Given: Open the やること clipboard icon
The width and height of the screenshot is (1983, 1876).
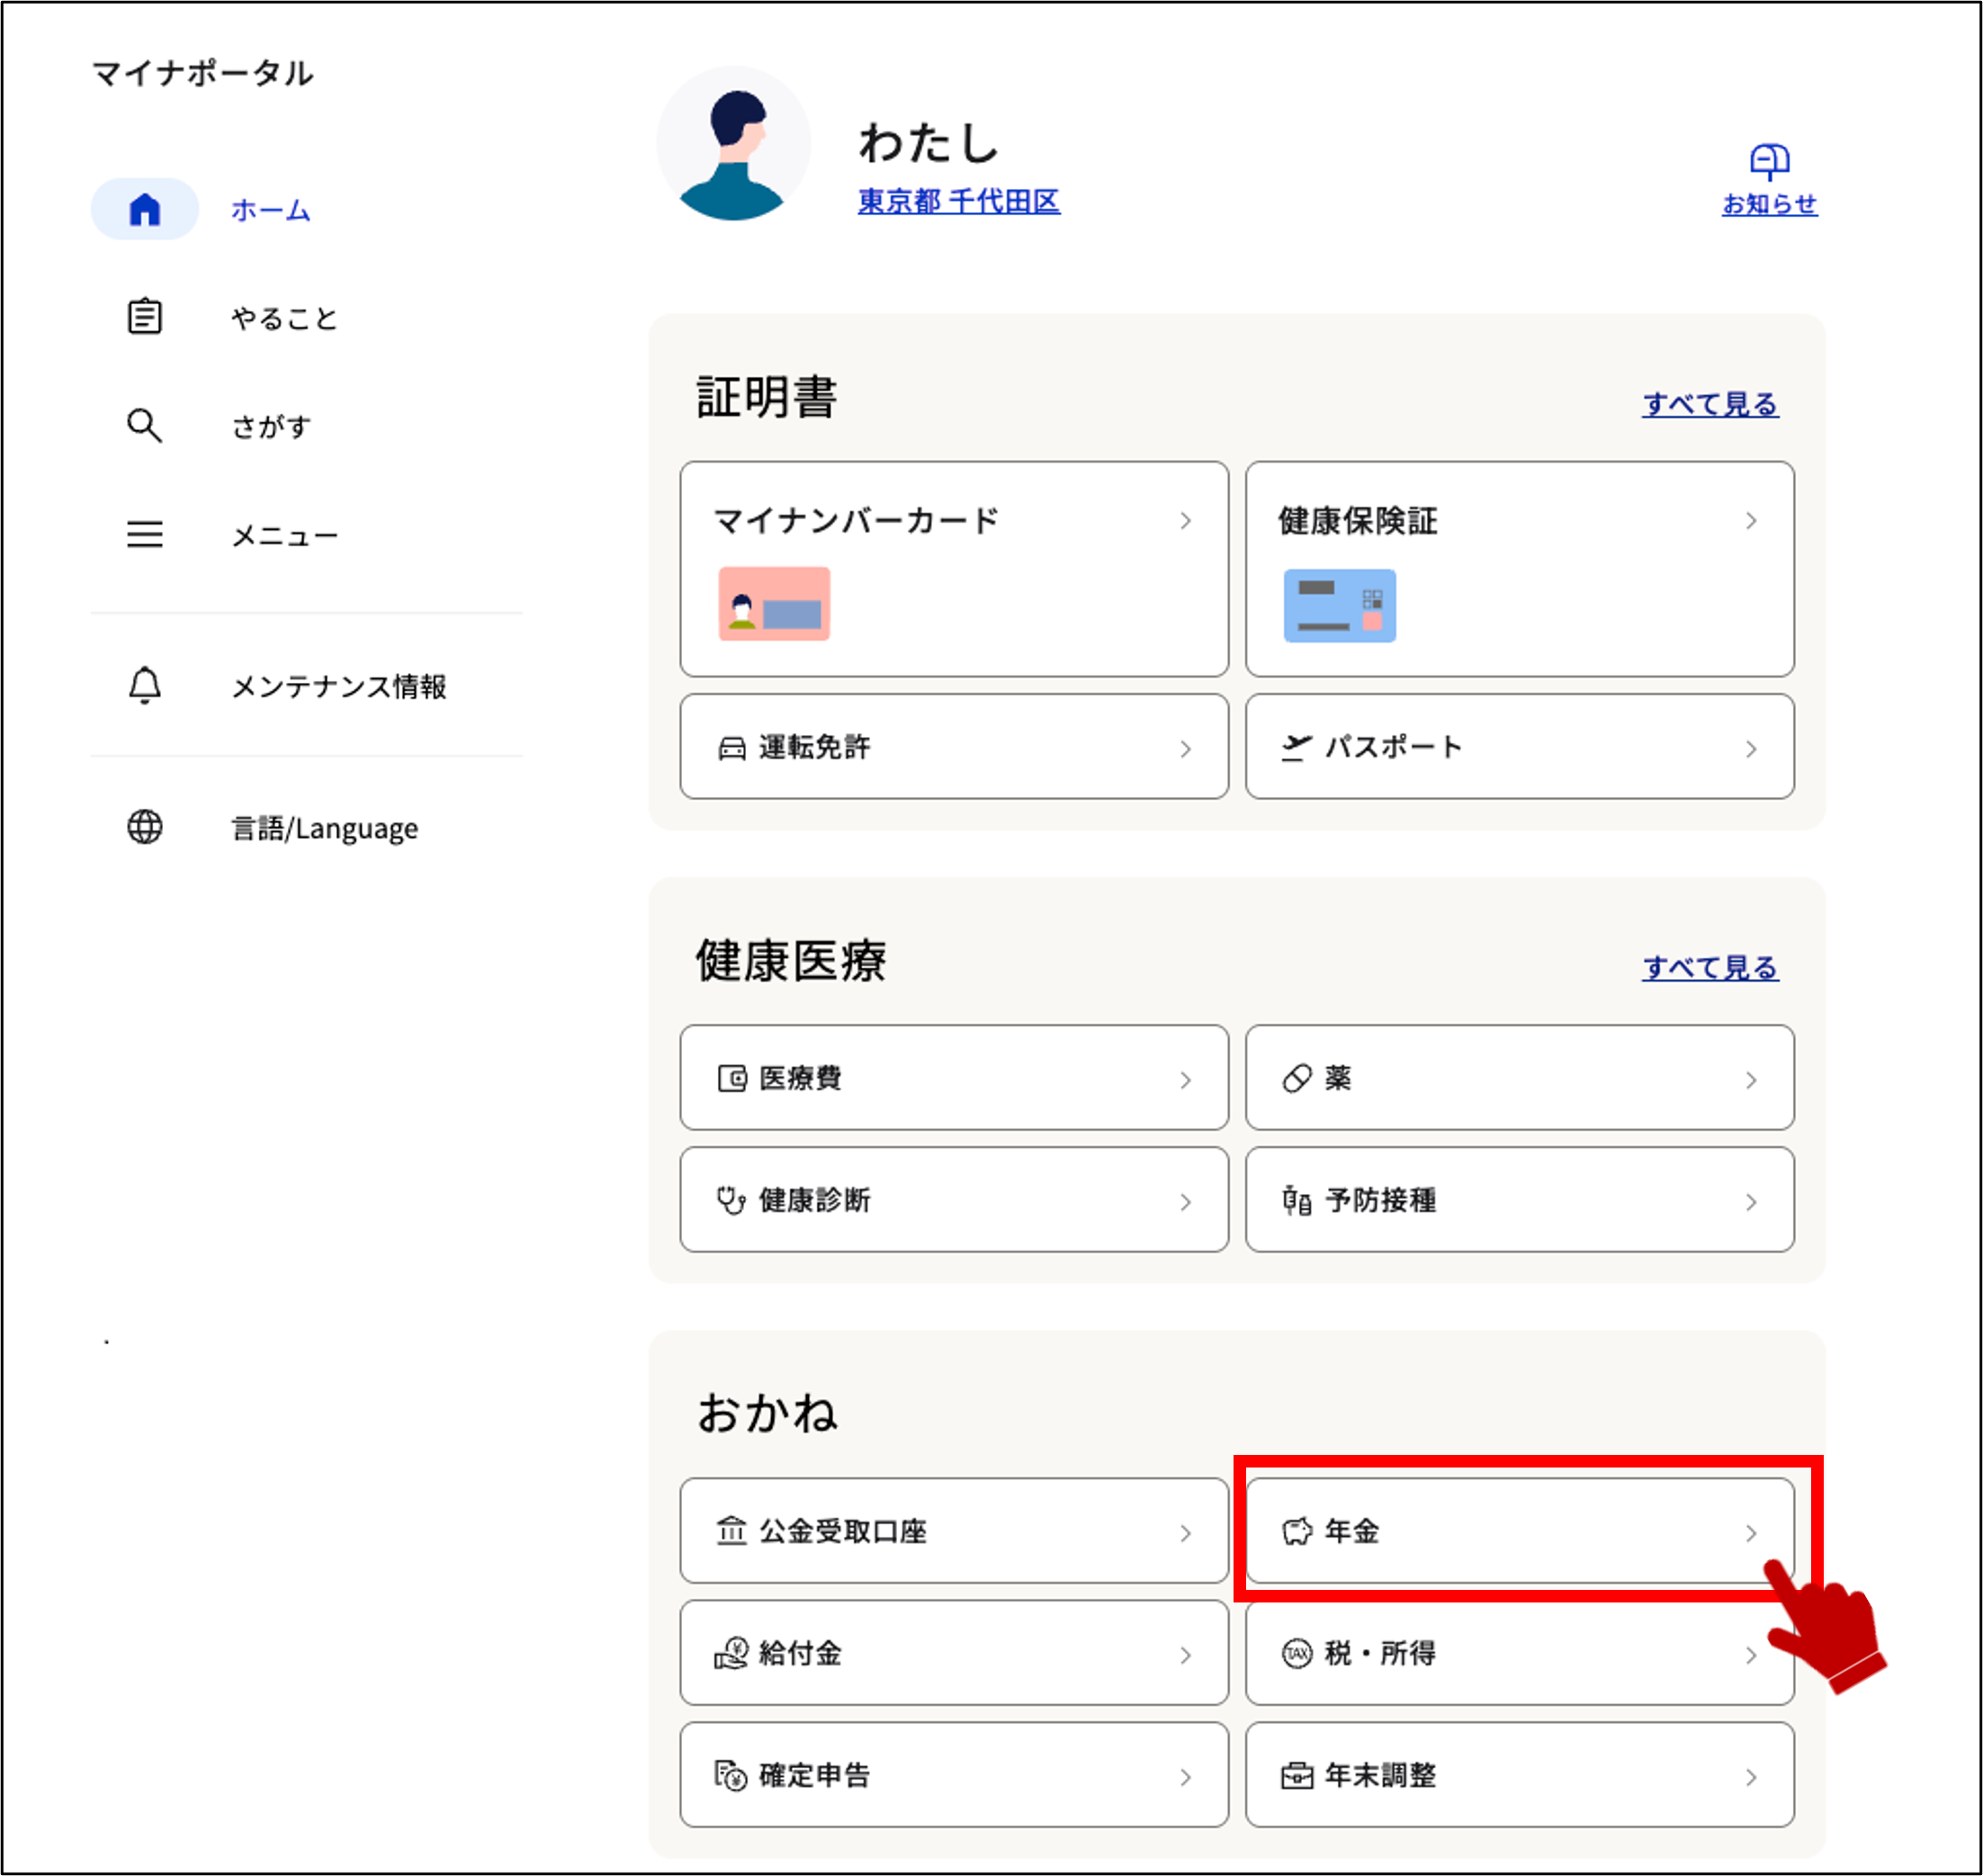Looking at the screenshot, I should 145,317.
